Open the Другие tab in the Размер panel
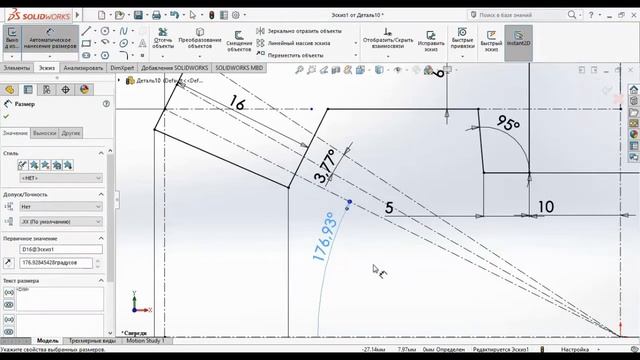The image size is (640, 360). [71, 133]
